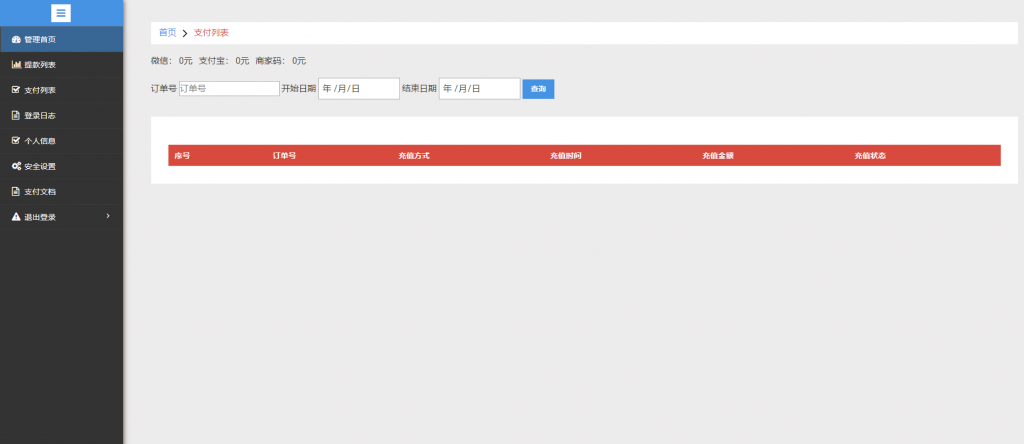Click the 充值方式 column header
The width and height of the screenshot is (1024, 444).
click(x=414, y=156)
